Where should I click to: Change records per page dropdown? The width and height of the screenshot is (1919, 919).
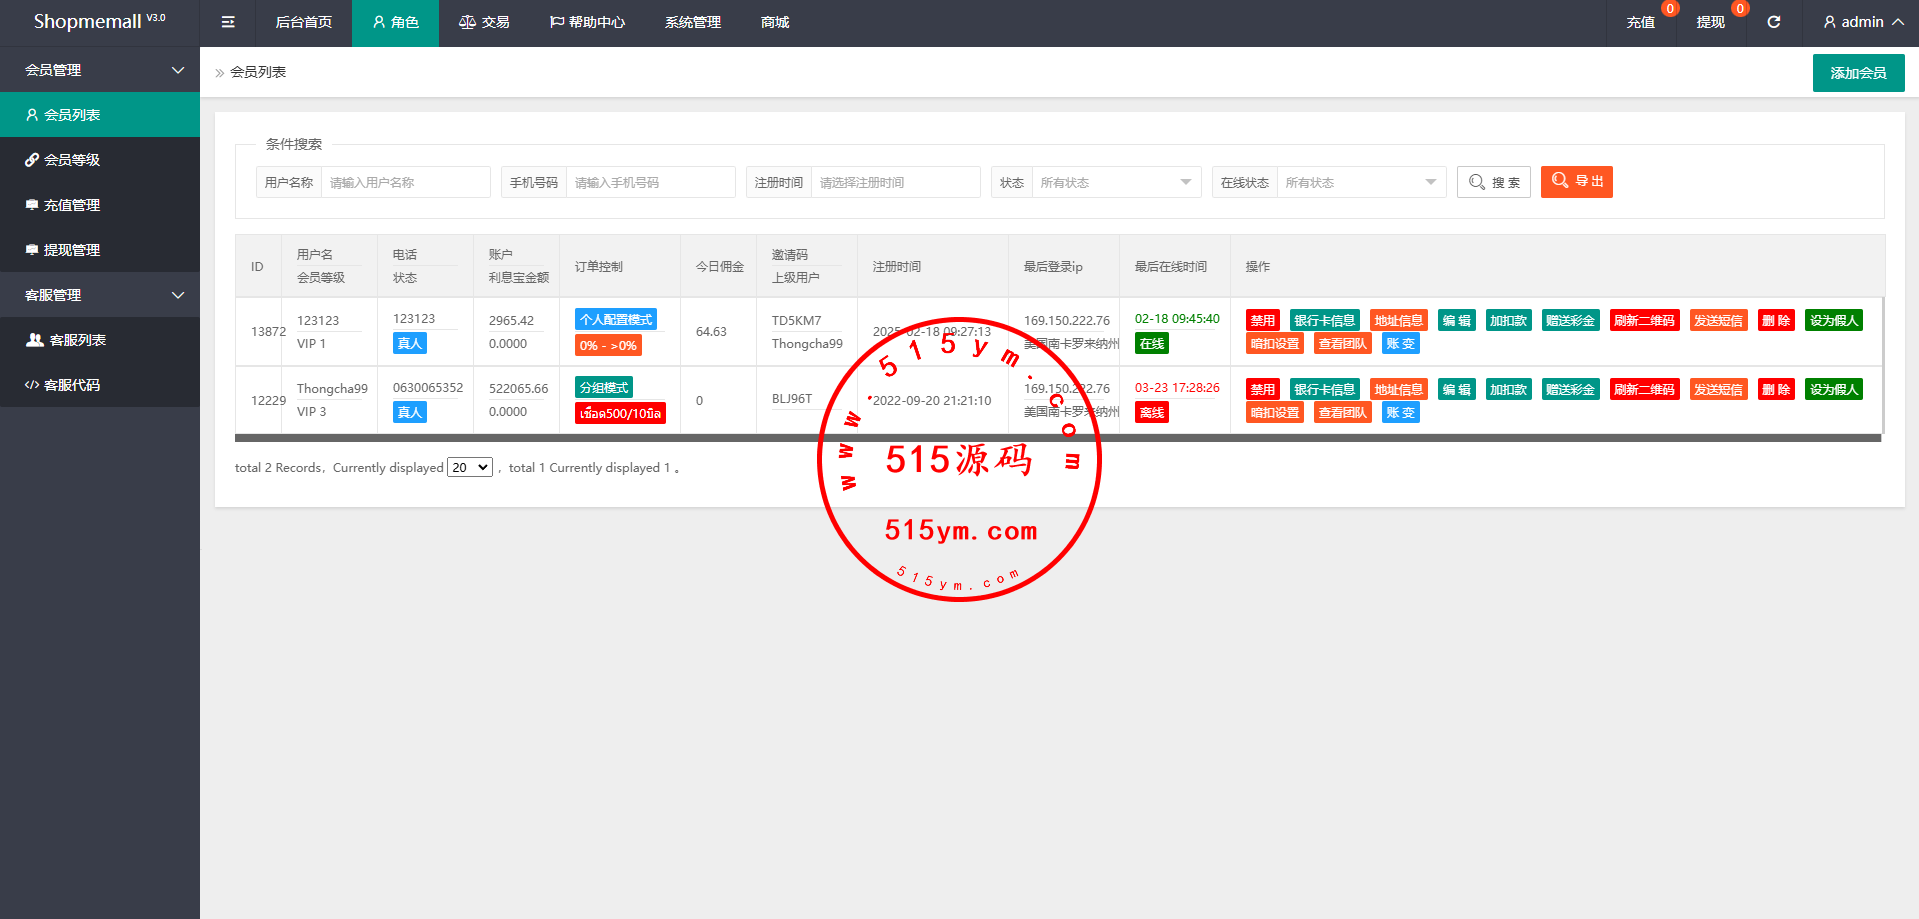click(470, 468)
